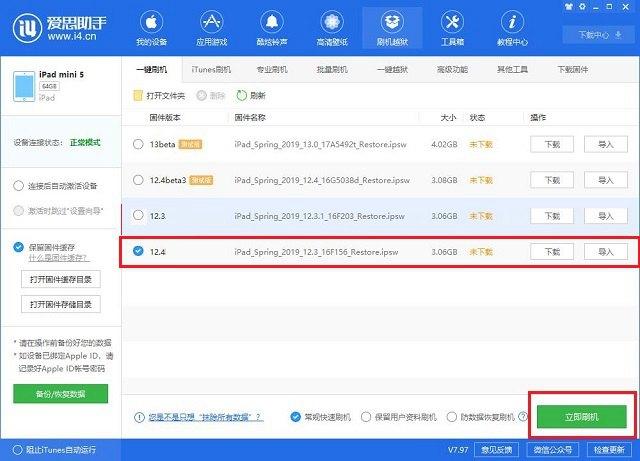
Task: Click 检查更新 in status bar
Action: 609,450
